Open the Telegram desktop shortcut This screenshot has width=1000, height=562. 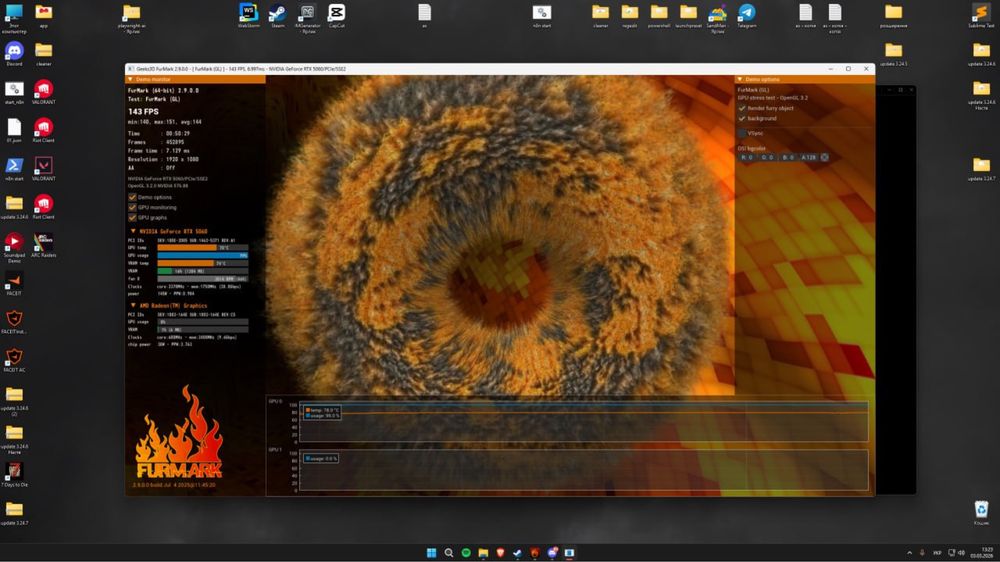746,13
